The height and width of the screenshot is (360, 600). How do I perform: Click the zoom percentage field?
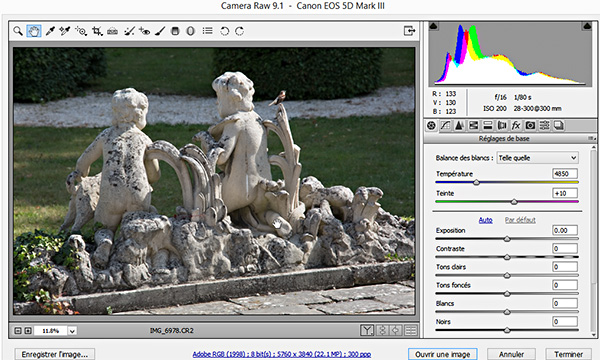click(51, 331)
